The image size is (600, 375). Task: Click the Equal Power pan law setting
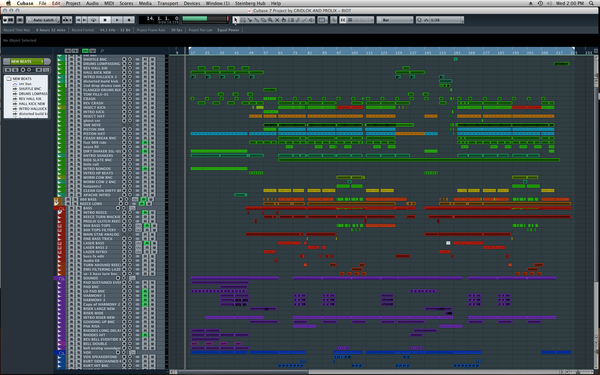point(228,30)
